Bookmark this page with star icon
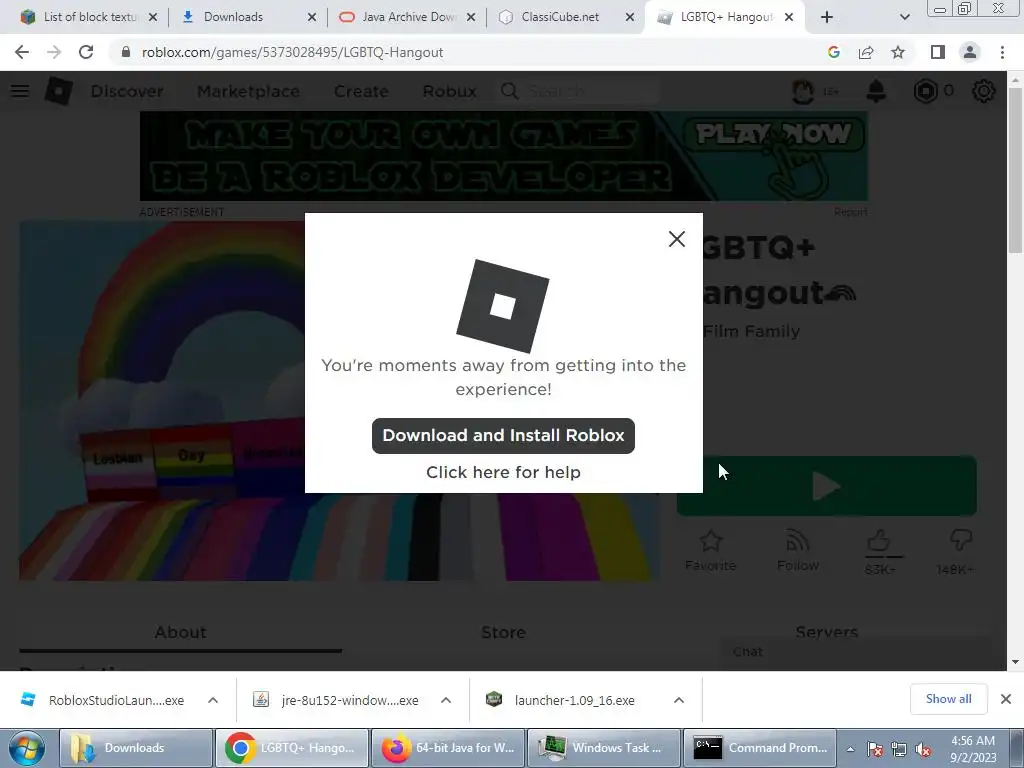The width and height of the screenshot is (1024, 768). 898,52
